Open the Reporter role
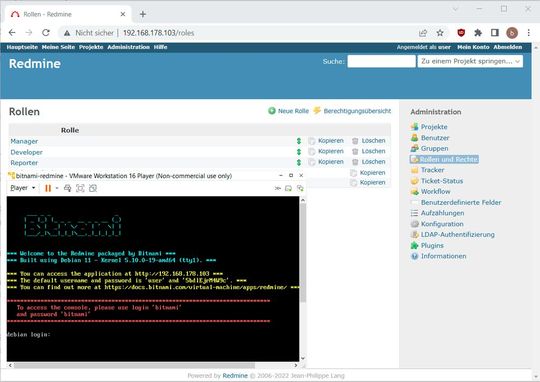Screen dimensions: 540x382 (24, 163)
